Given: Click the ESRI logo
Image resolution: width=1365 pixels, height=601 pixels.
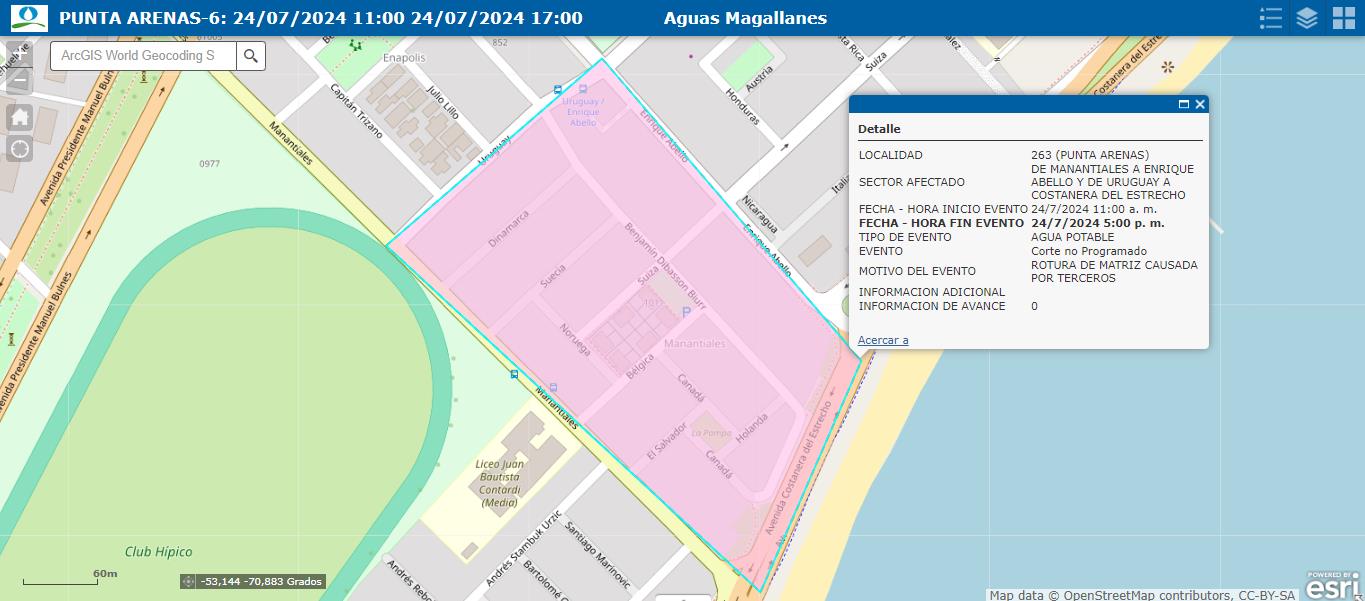Looking at the screenshot, I should point(1334,585).
